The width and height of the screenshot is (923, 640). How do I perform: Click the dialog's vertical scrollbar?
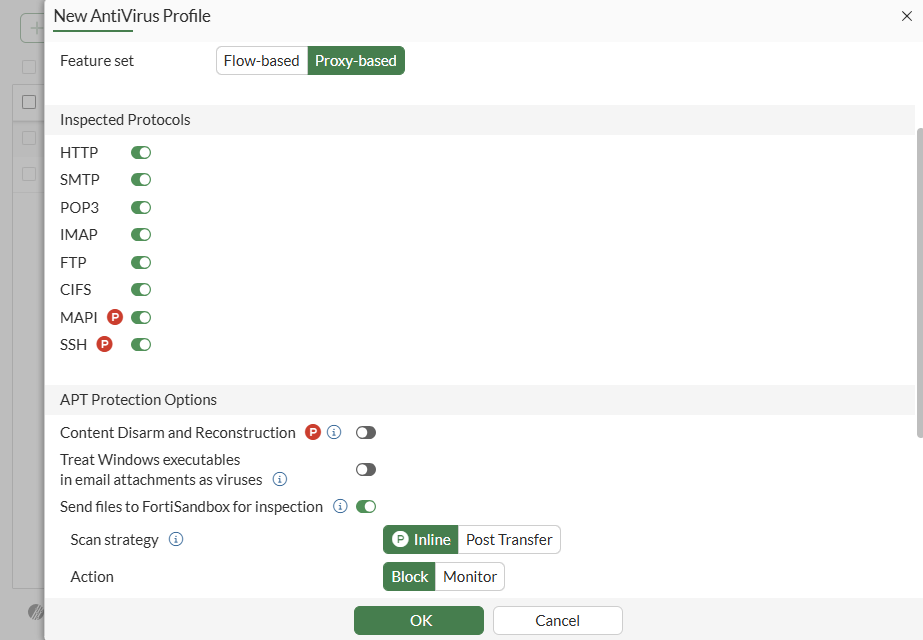pos(919,280)
